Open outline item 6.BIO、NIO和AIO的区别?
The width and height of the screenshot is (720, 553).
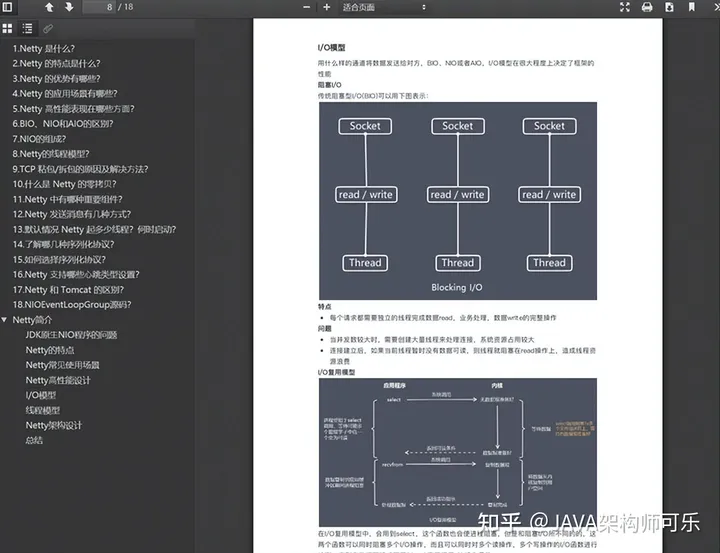pyautogui.click(x=63, y=124)
